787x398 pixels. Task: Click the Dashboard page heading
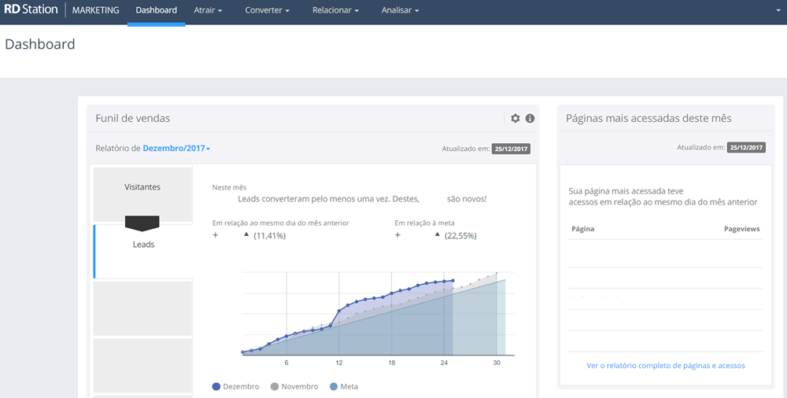[x=40, y=44]
